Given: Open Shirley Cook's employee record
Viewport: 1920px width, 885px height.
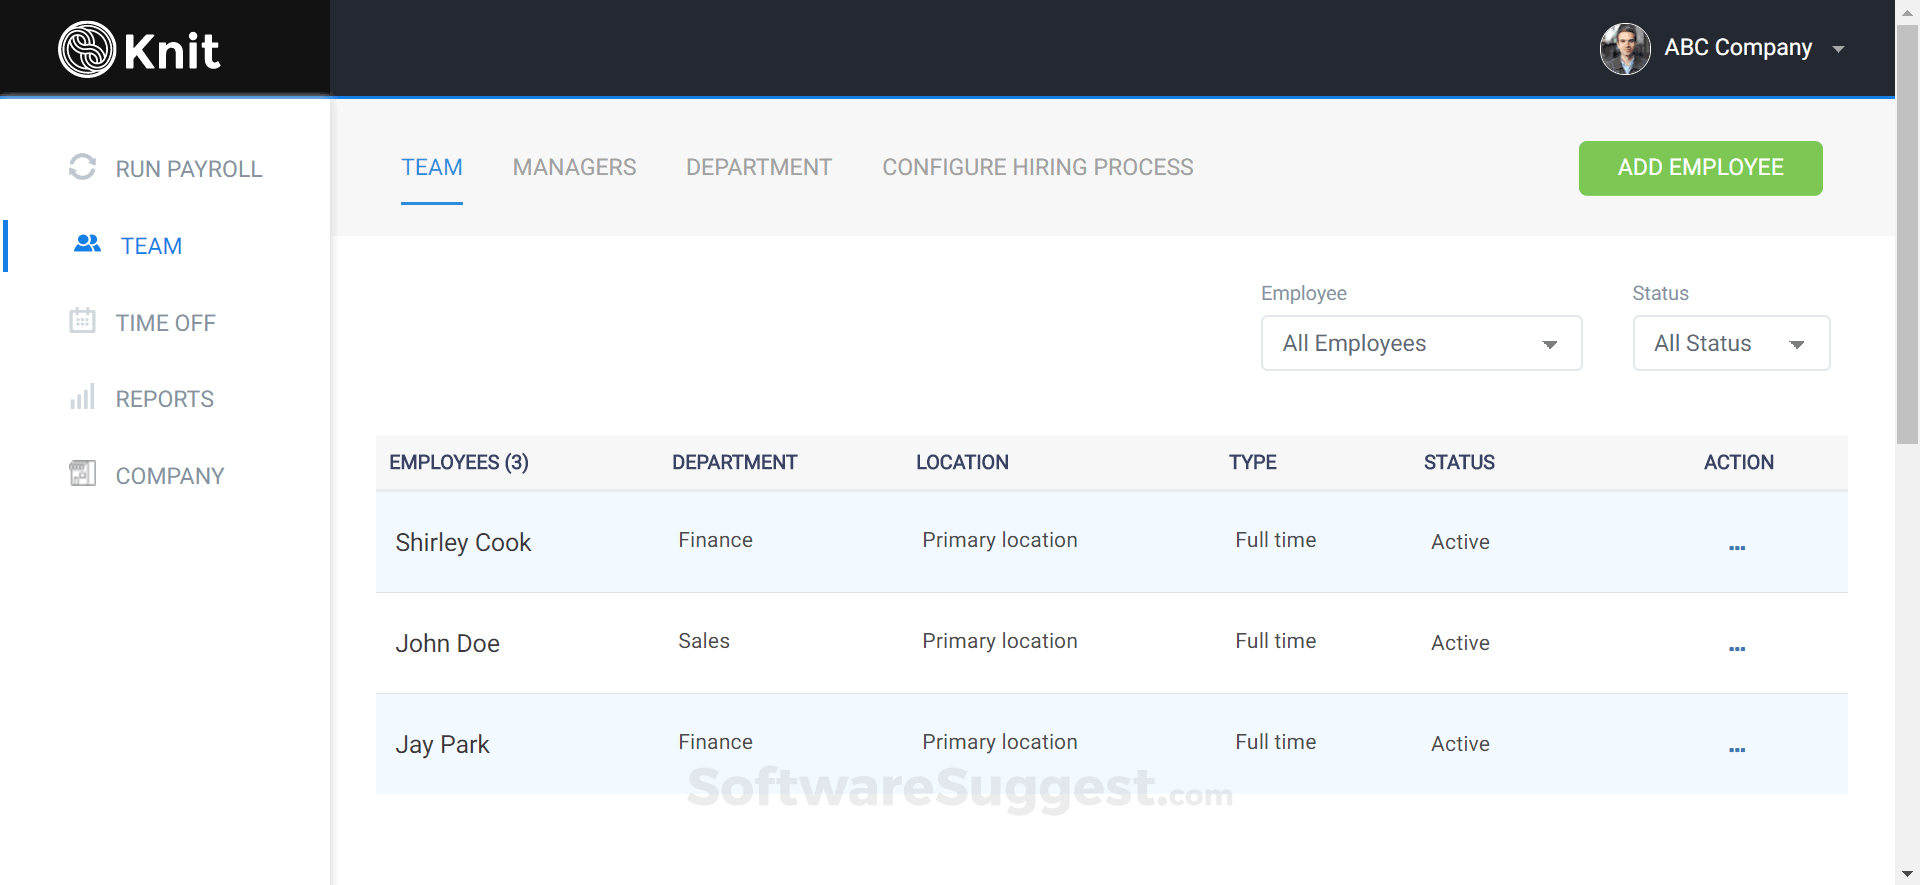Looking at the screenshot, I should (463, 542).
